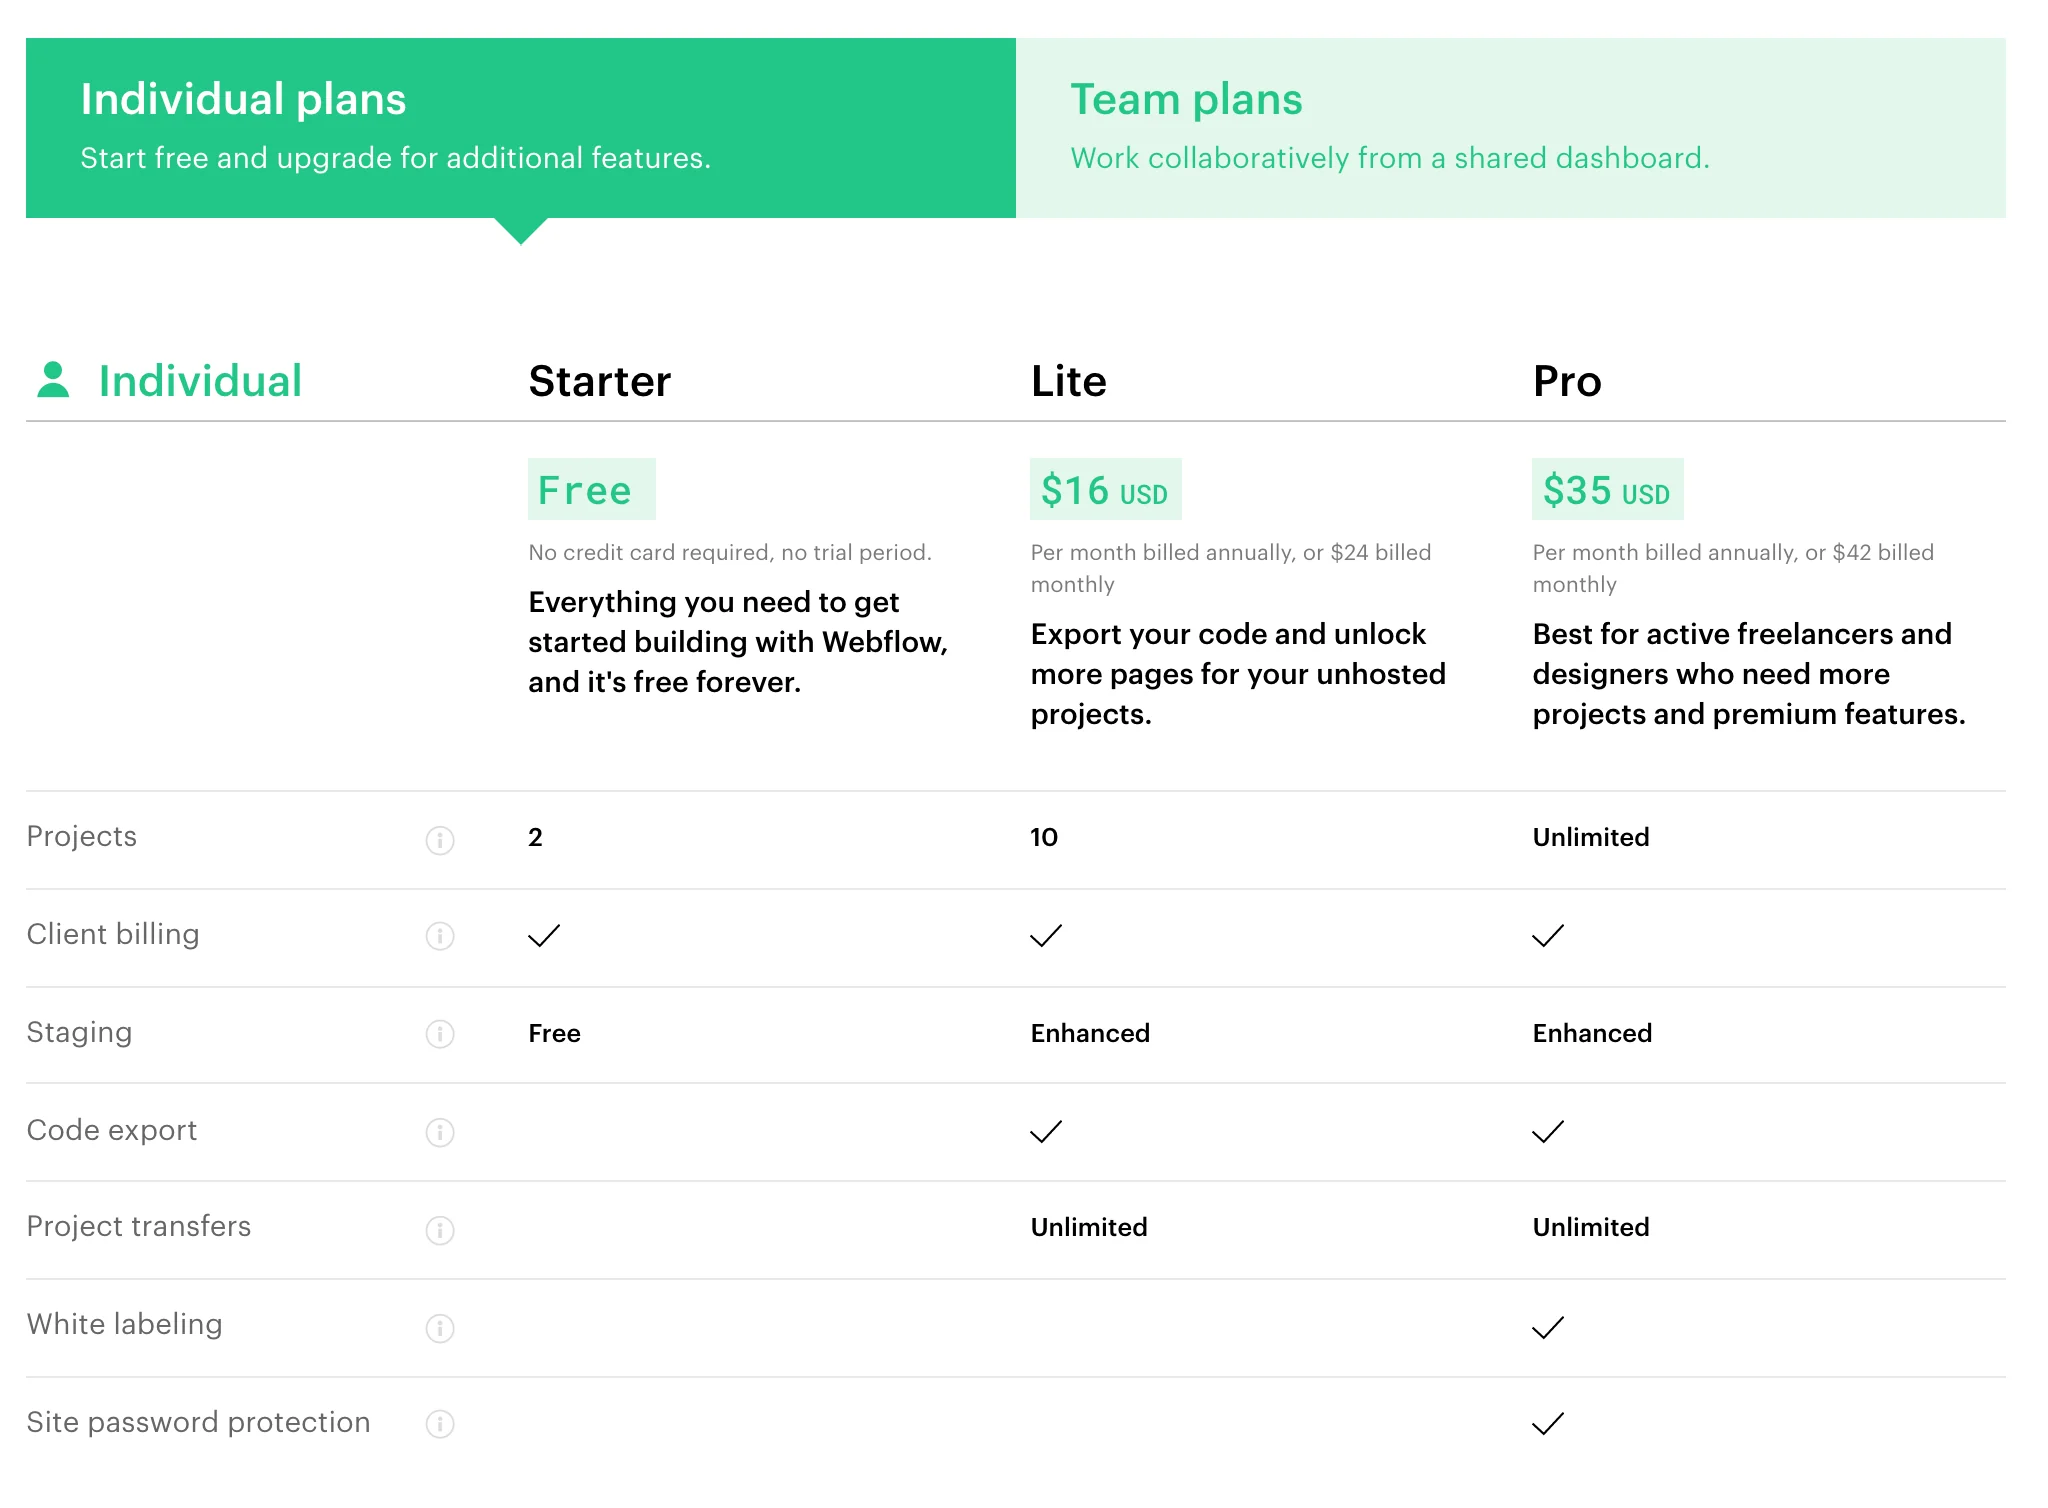Click the Pro plan heading
This screenshot has height=1508, width=2048.
click(x=1567, y=382)
